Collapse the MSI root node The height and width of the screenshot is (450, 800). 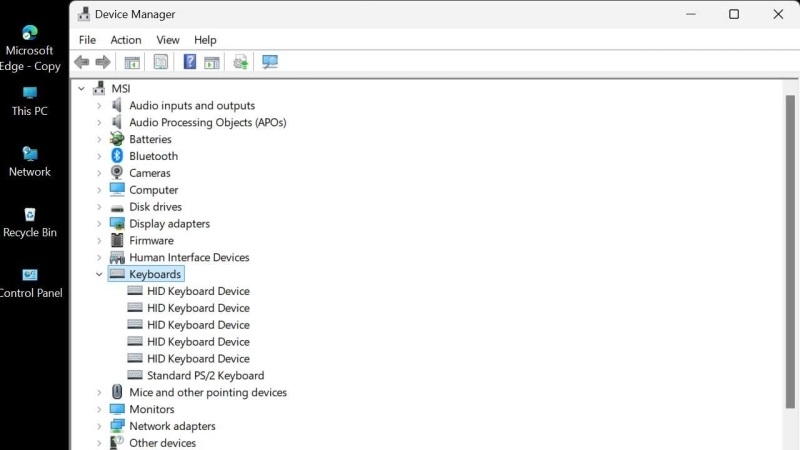(82, 89)
